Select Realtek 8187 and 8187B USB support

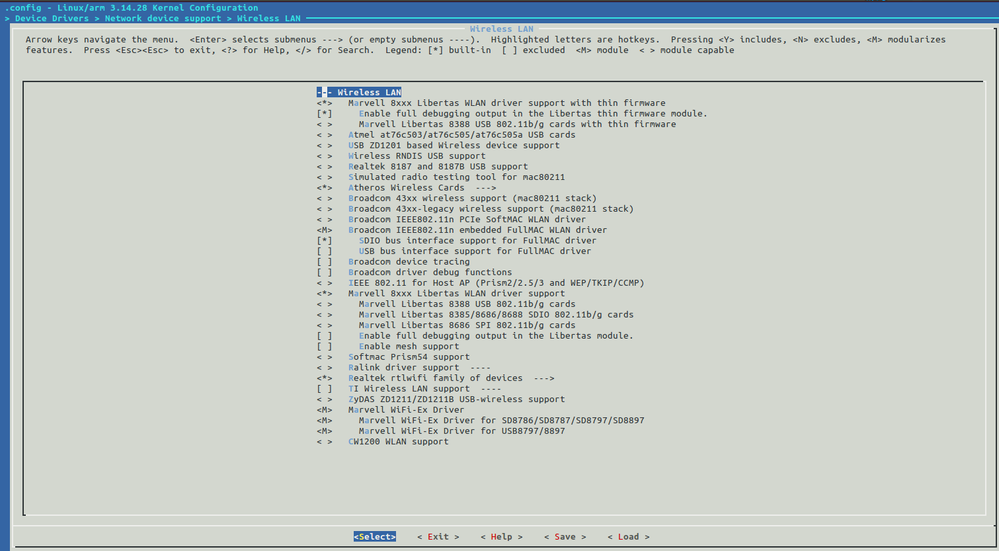422,166
